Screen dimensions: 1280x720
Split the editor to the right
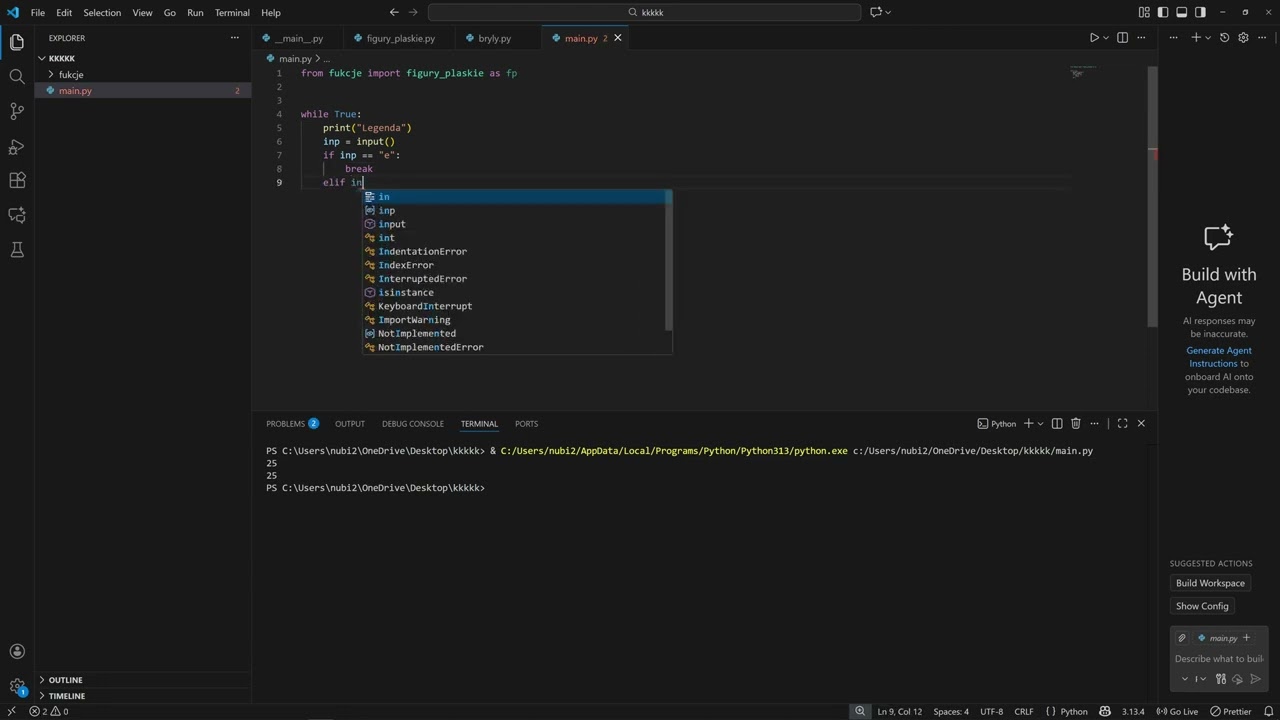(x=1122, y=38)
